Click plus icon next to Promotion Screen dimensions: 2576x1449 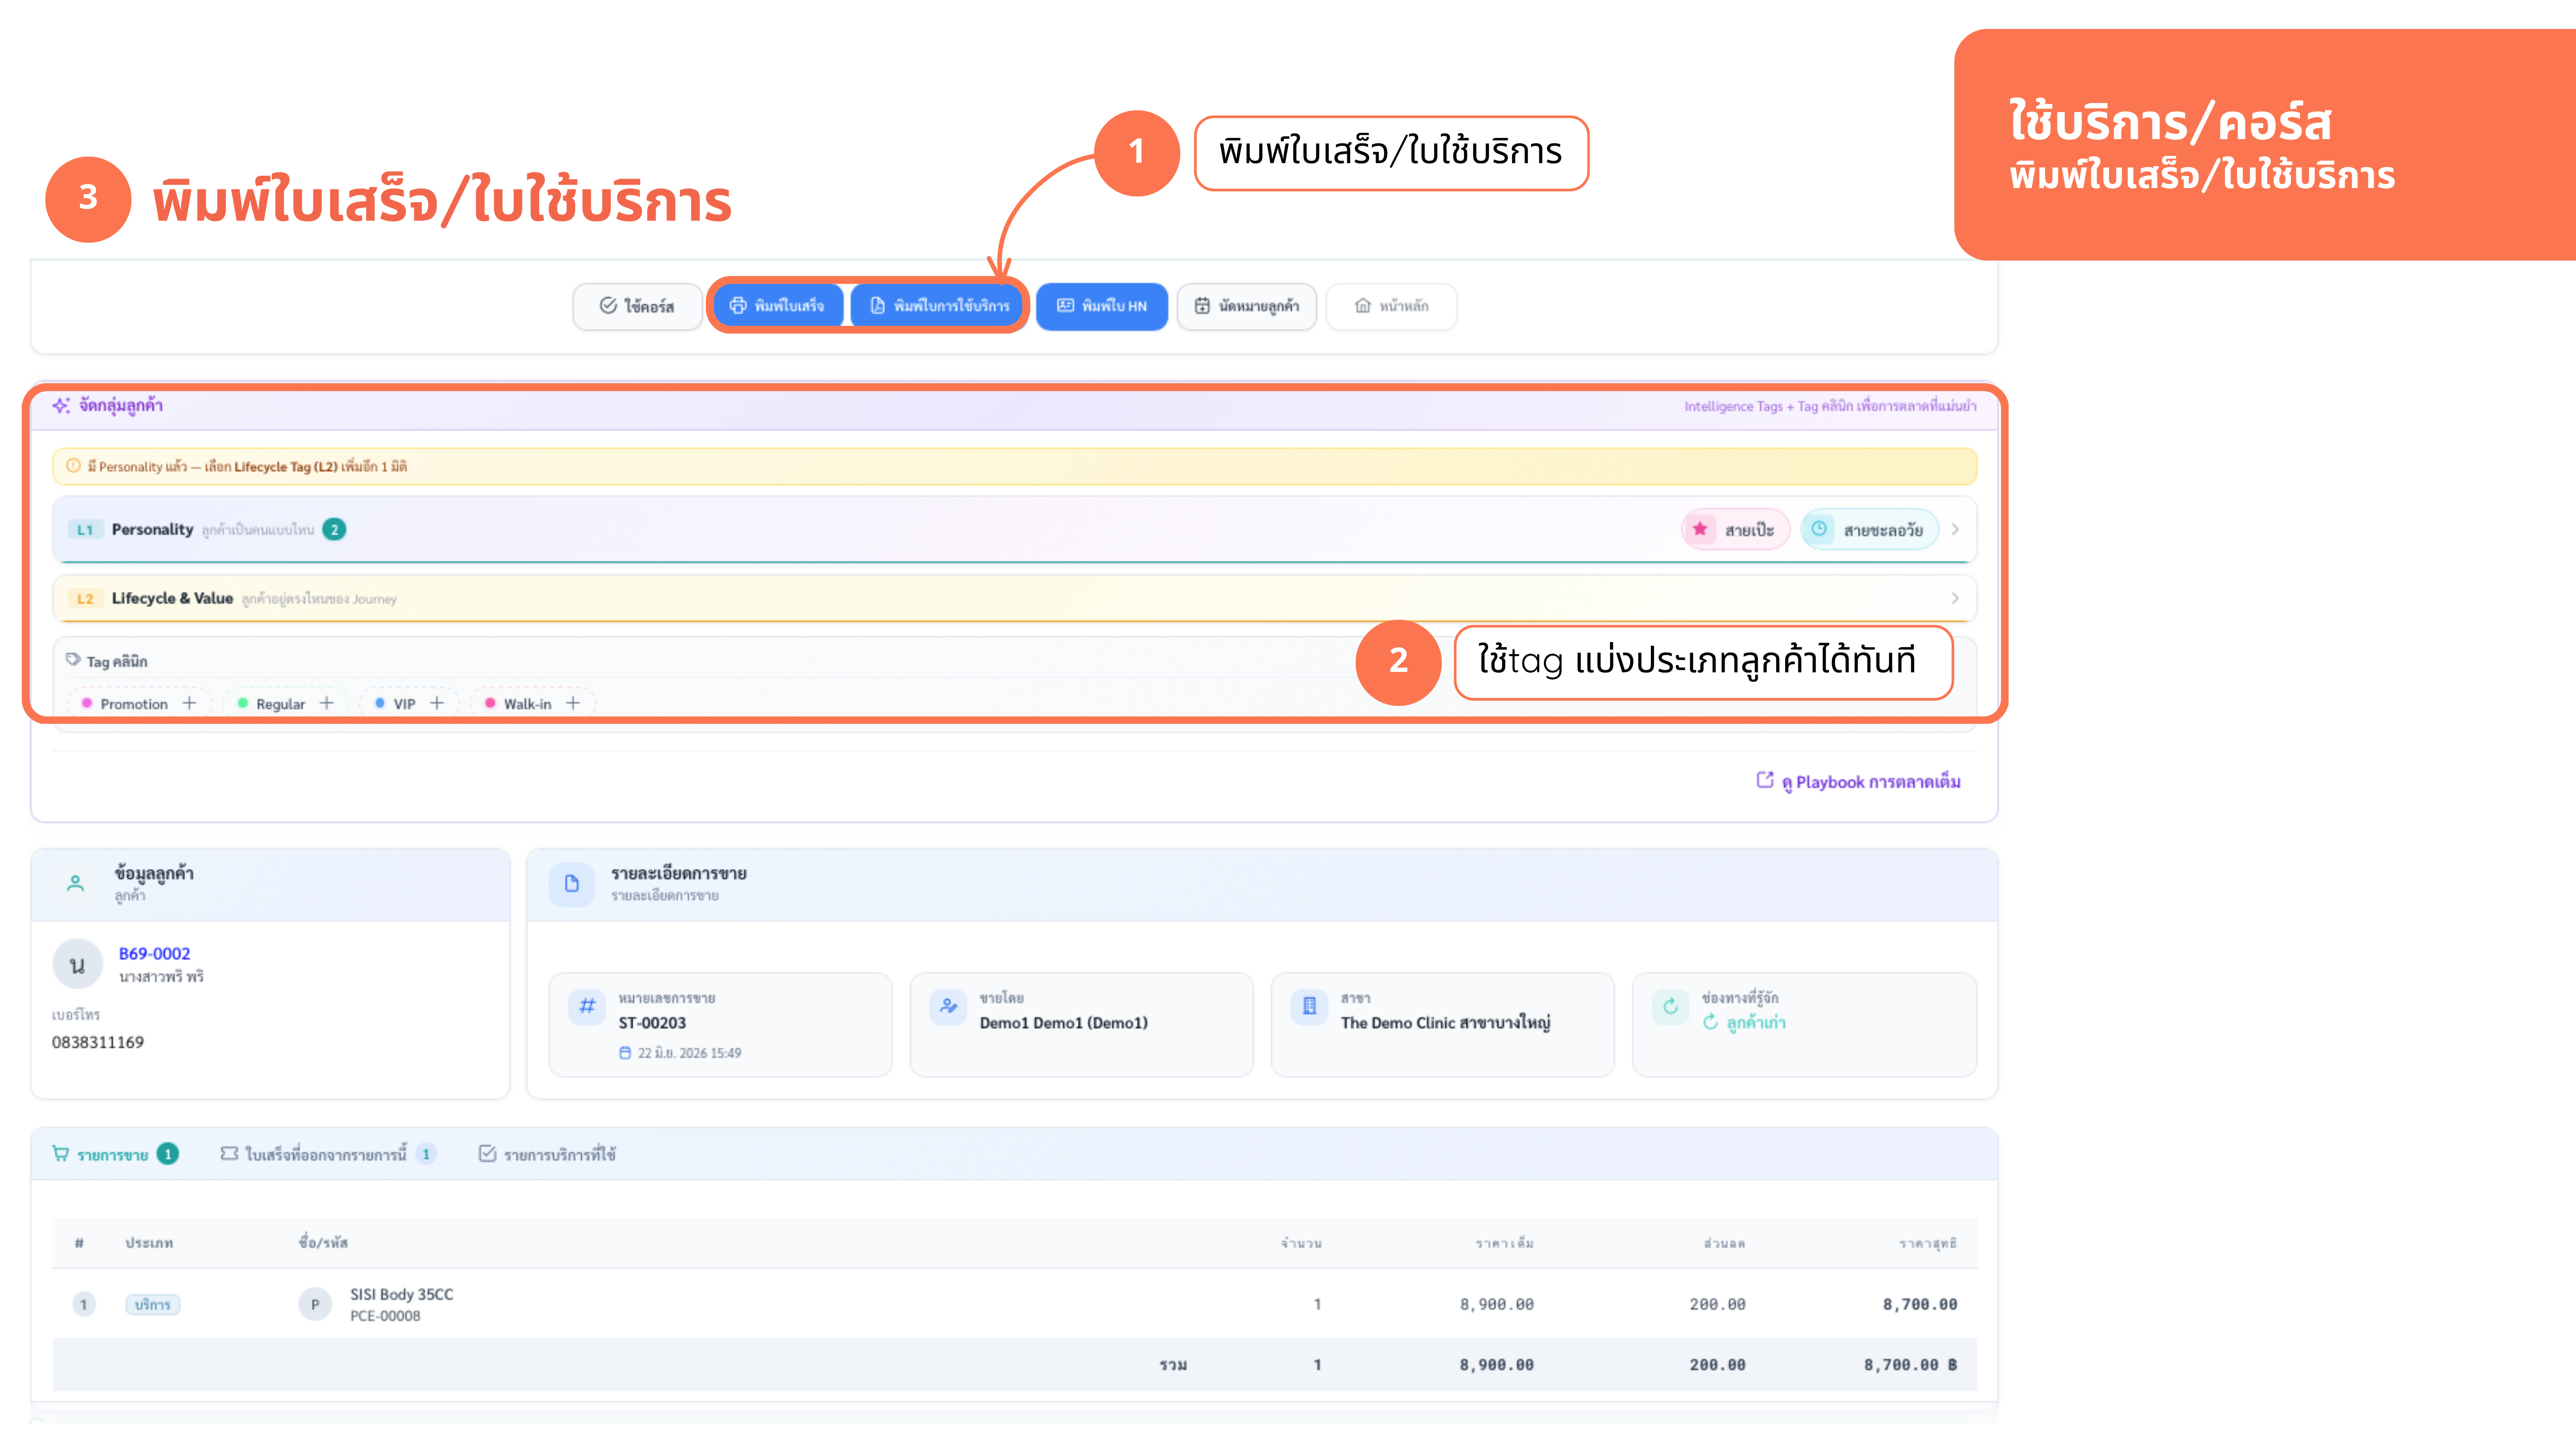tap(189, 703)
